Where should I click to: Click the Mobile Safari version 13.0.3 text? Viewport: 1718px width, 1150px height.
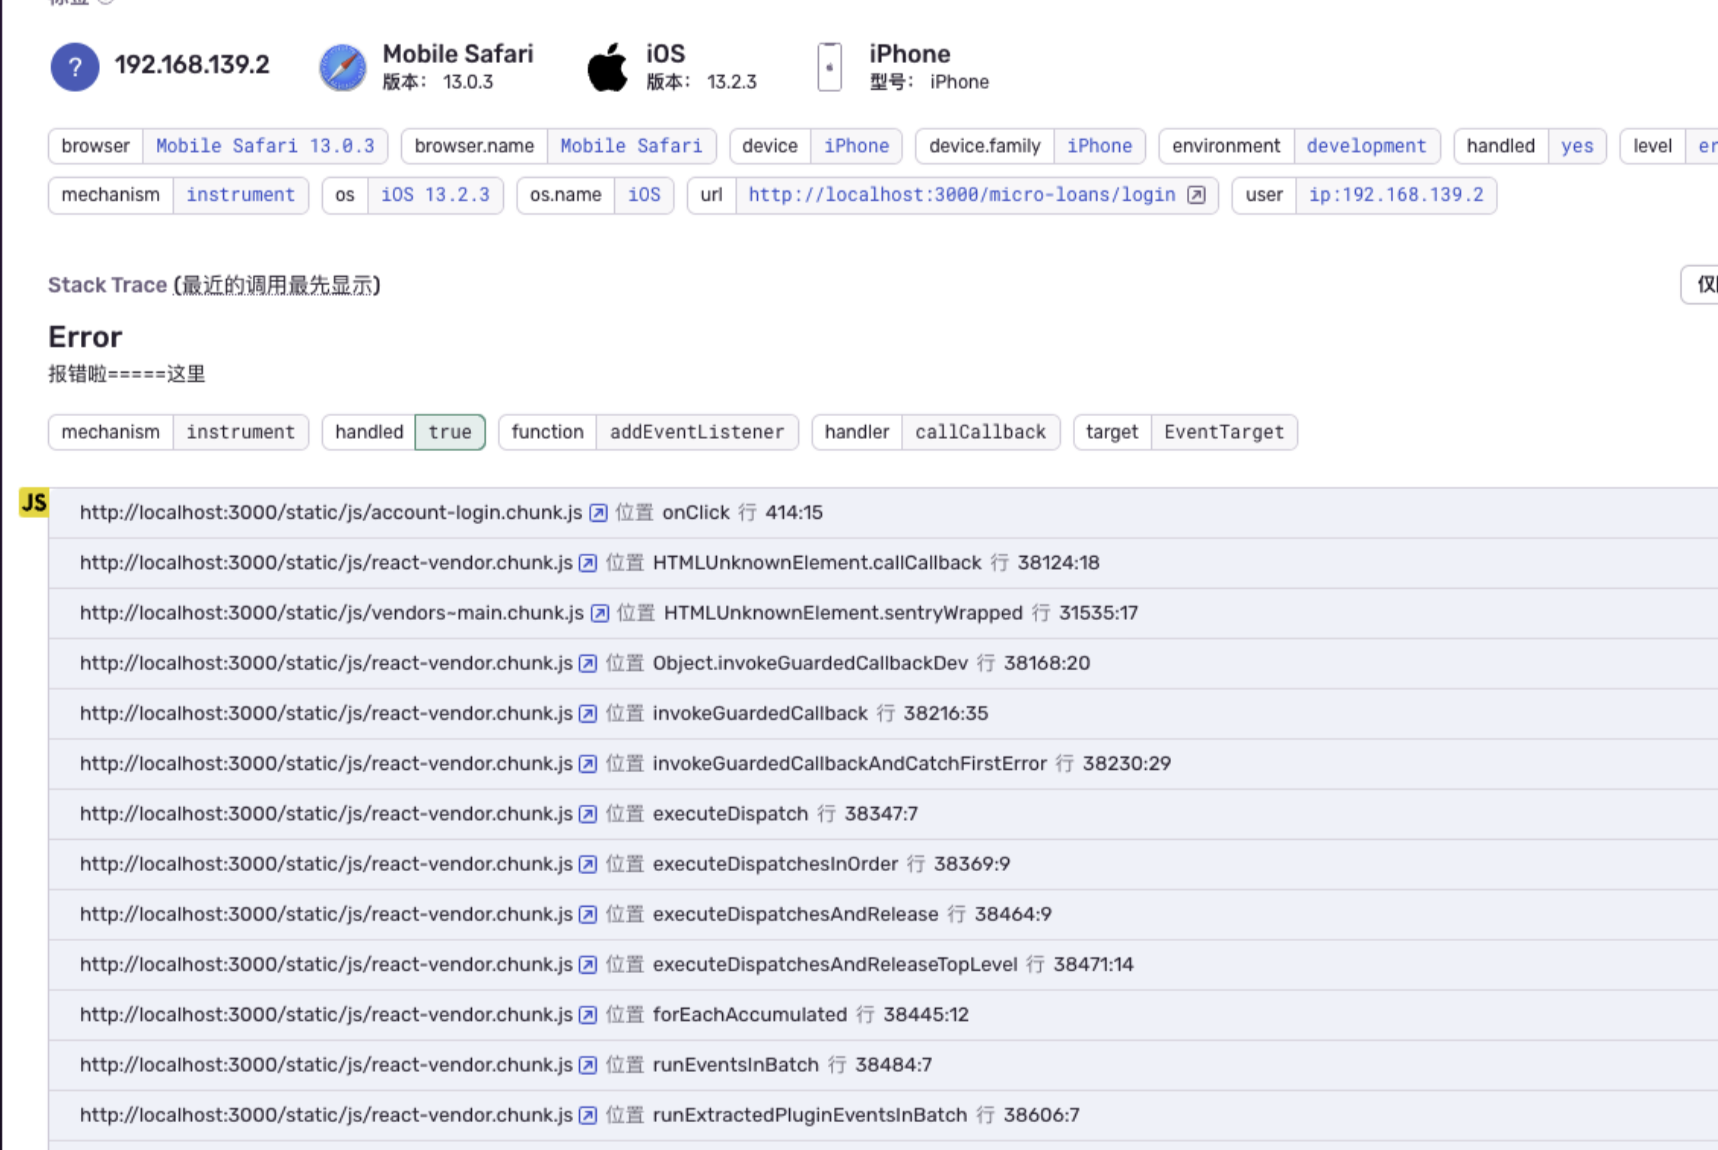click(438, 82)
